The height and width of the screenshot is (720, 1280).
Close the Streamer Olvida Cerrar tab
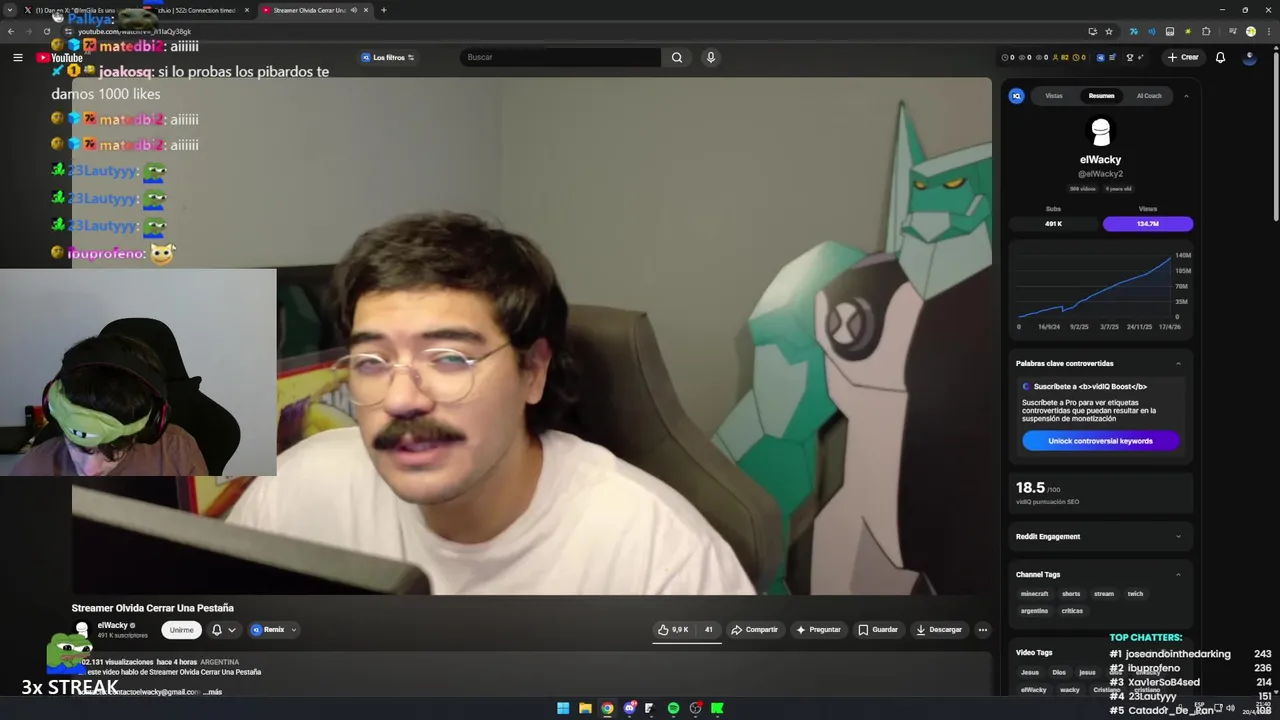coord(366,10)
